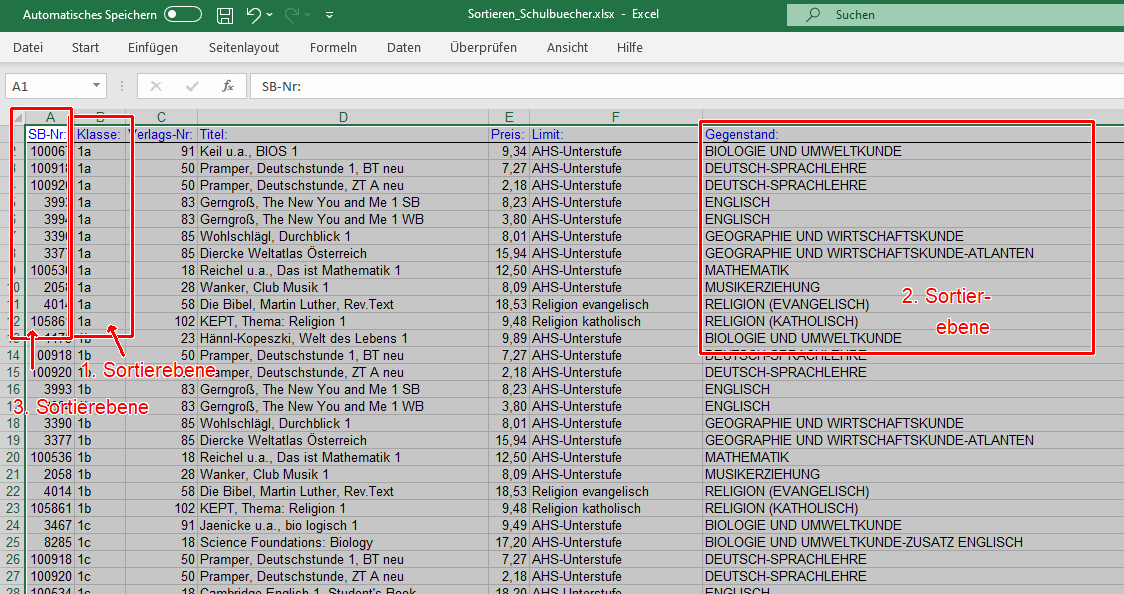Open the Einfügen ribbon tab

[x=153, y=47]
